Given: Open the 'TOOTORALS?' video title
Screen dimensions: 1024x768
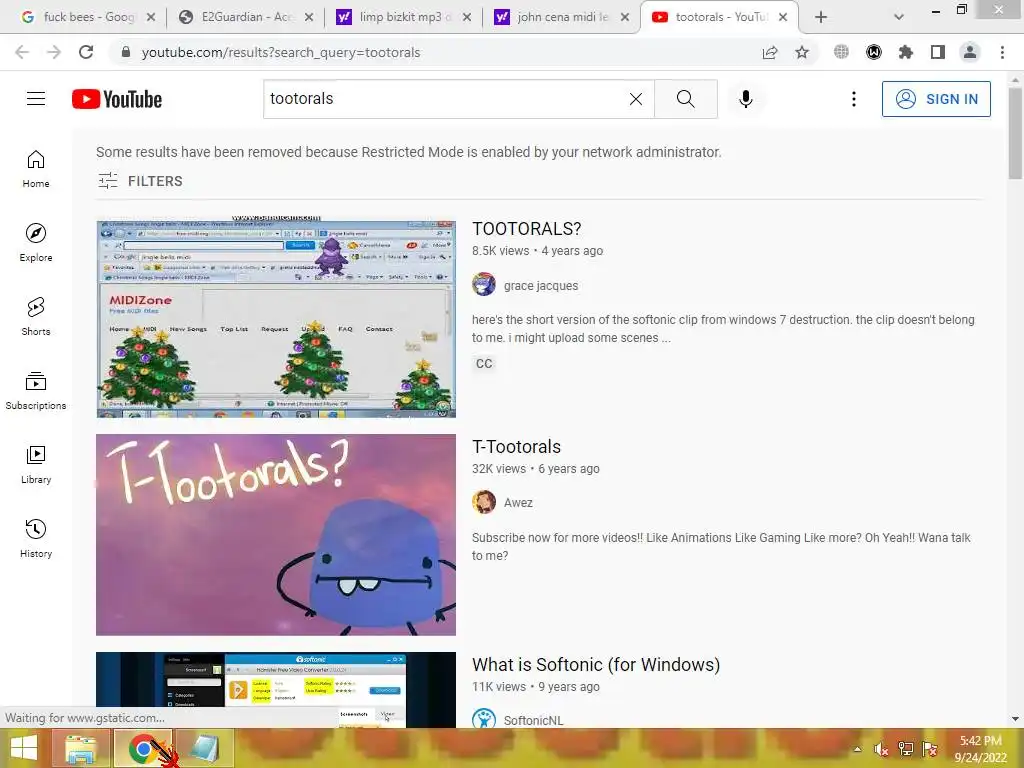Looking at the screenshot, I should [x=526, y=229].
